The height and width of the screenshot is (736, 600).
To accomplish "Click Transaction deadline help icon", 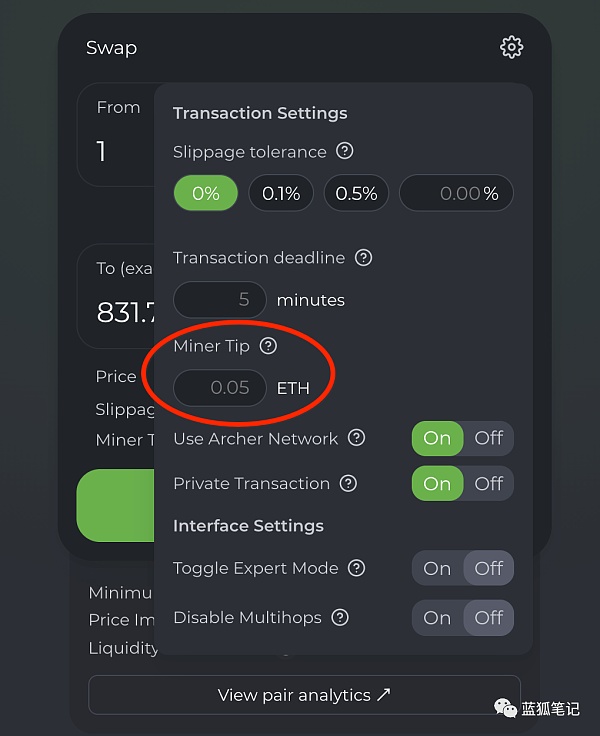I will 364,257.
